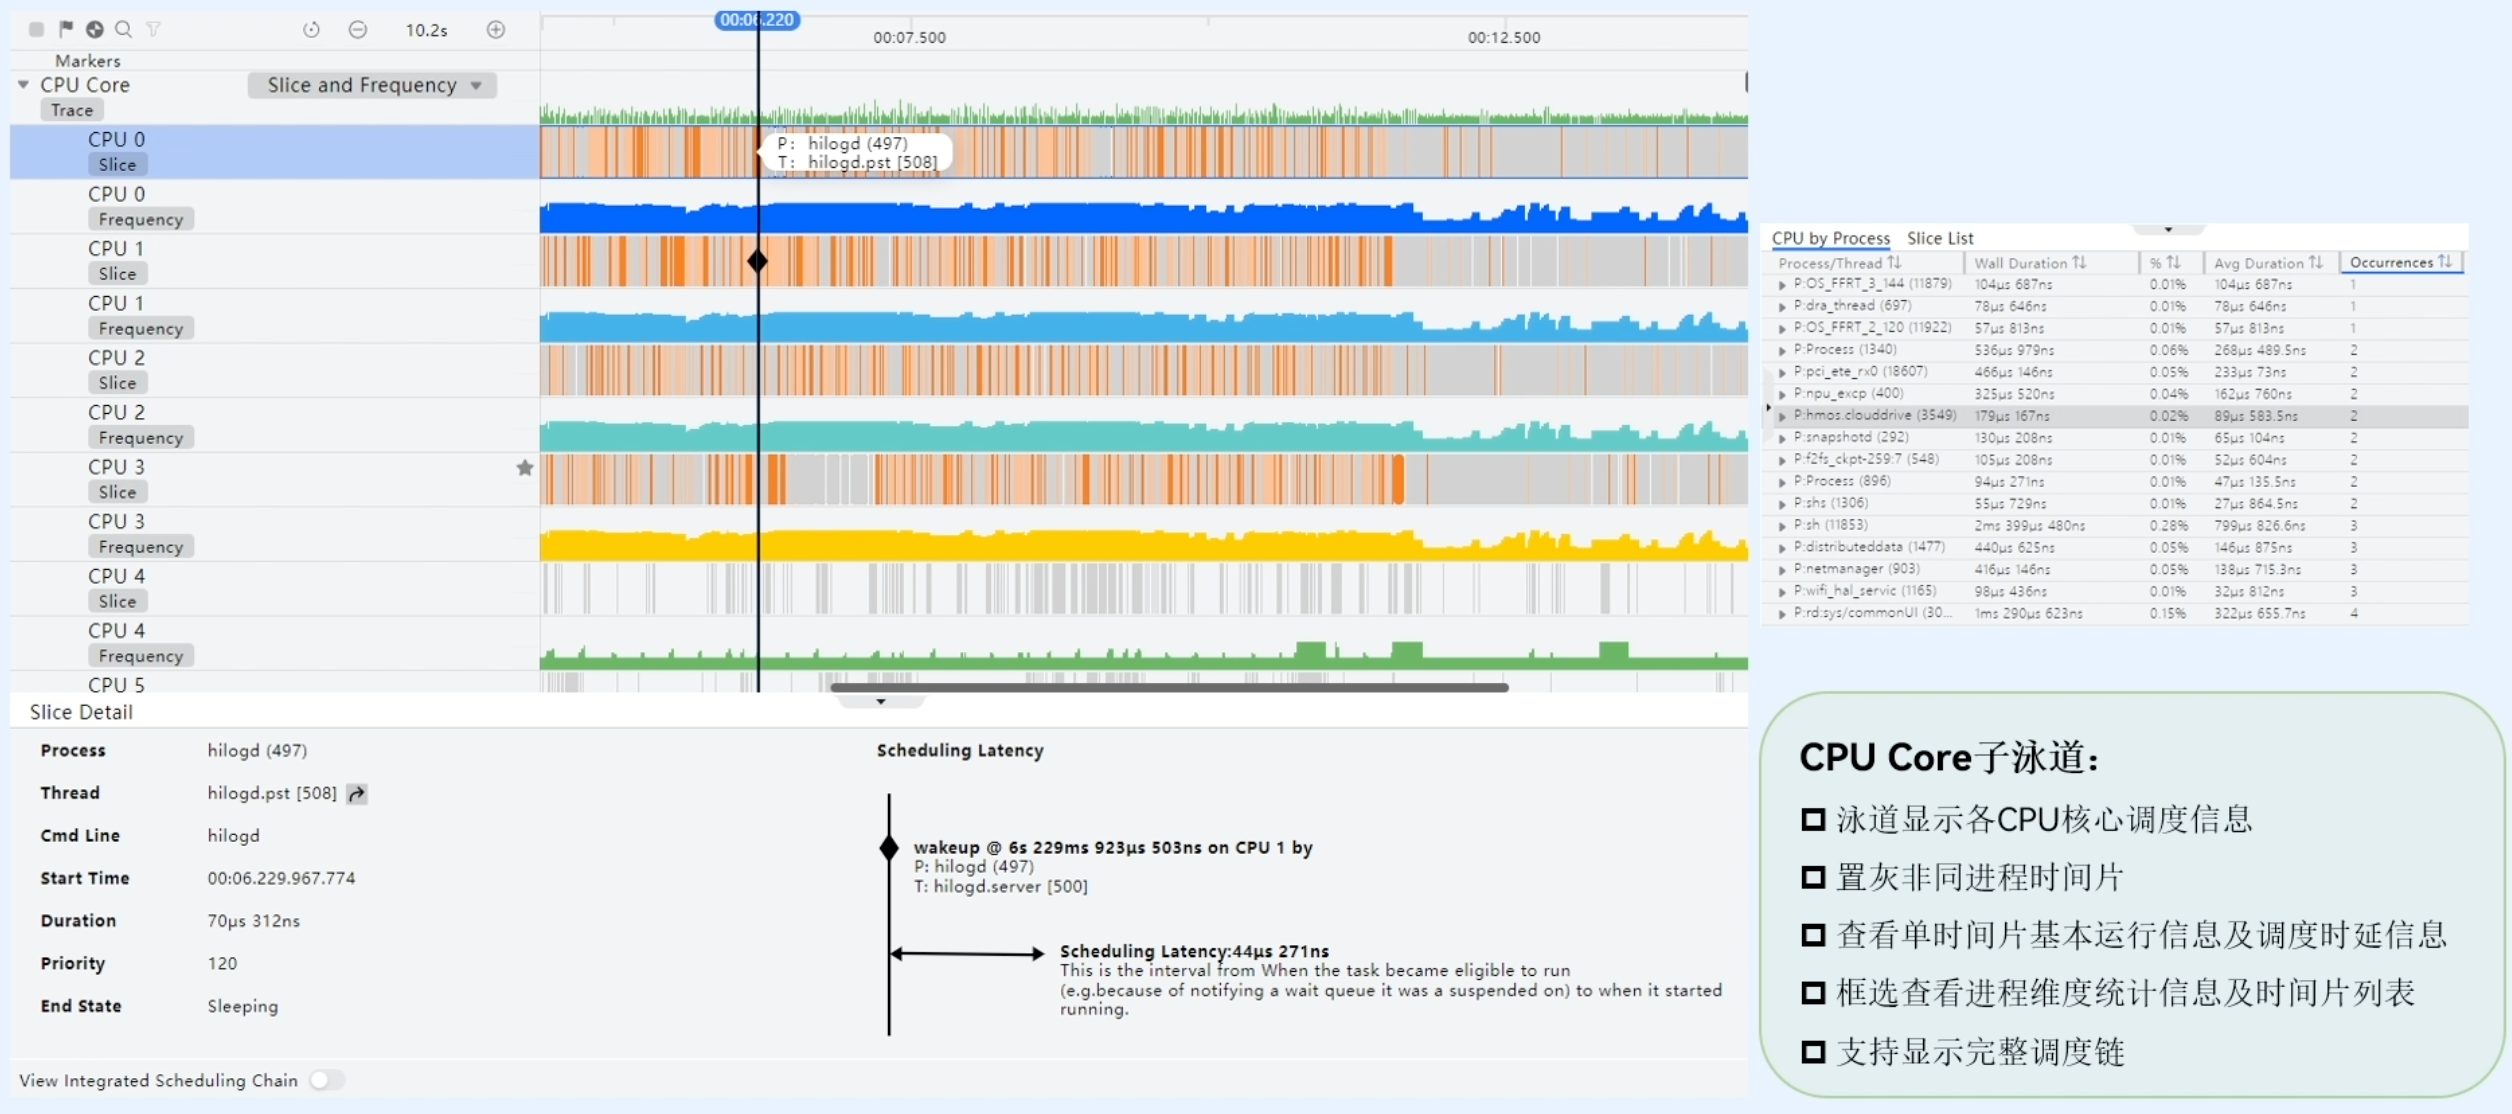Expand the P:netmanager (903) process row
2512x1114 pixels.
pos(1782,570)
